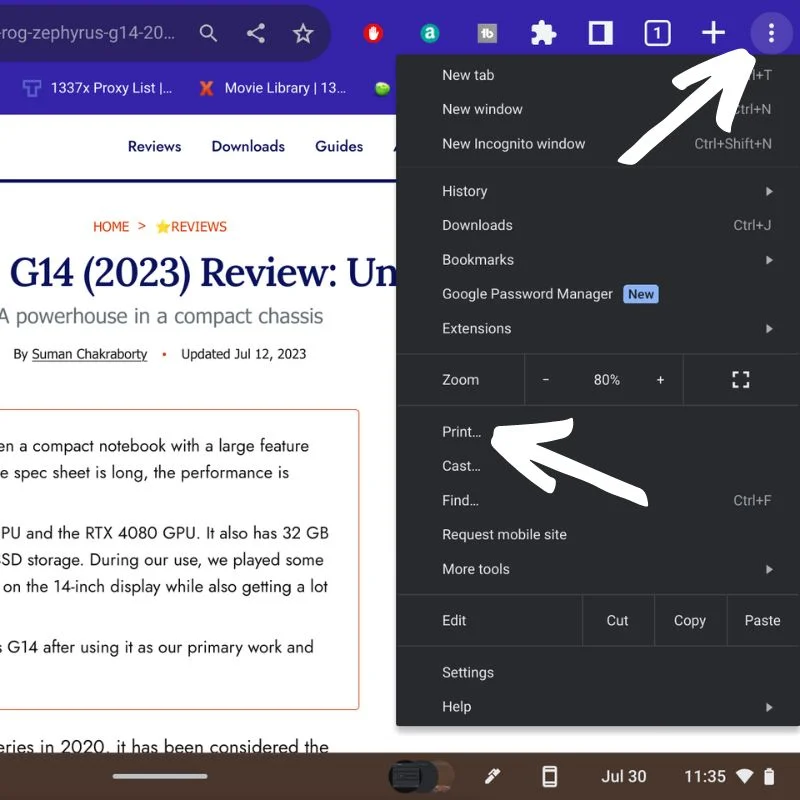Click the stylus pen icon in shelf
The width and height of the screenshot is (800, 800).
coord(492,776)
